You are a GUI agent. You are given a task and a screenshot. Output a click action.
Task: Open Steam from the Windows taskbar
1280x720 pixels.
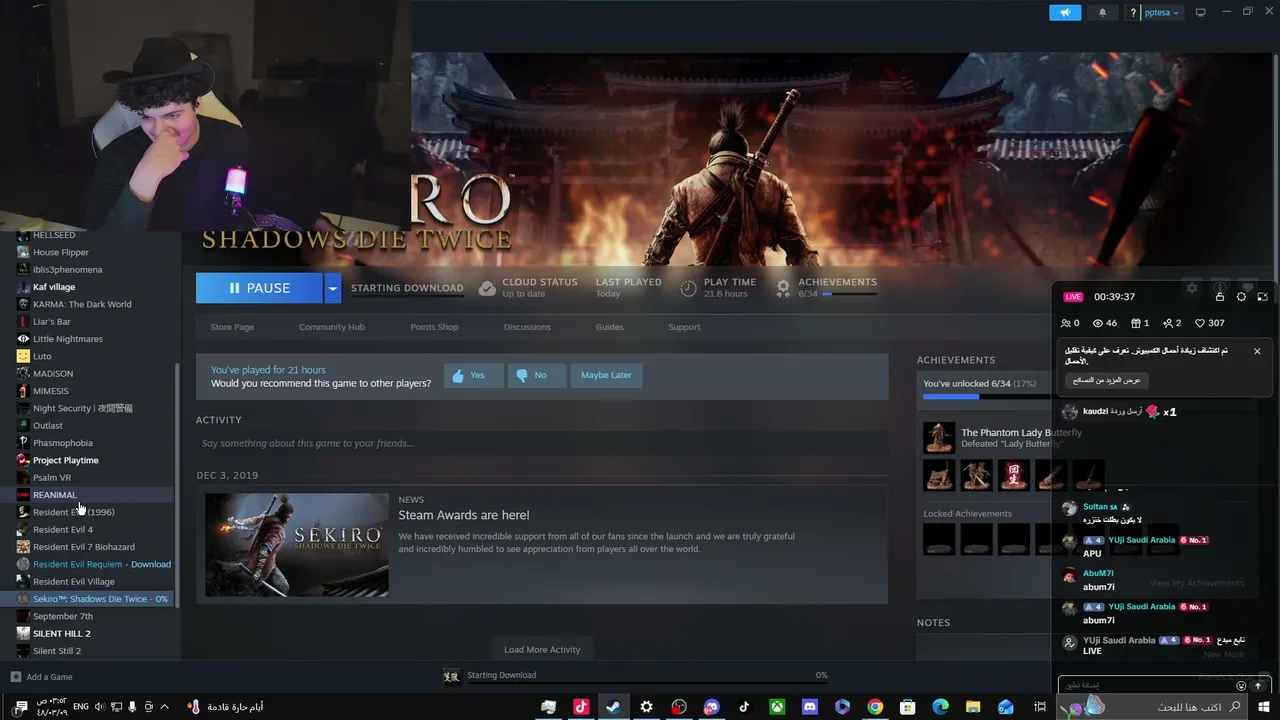tap(613, 707)
